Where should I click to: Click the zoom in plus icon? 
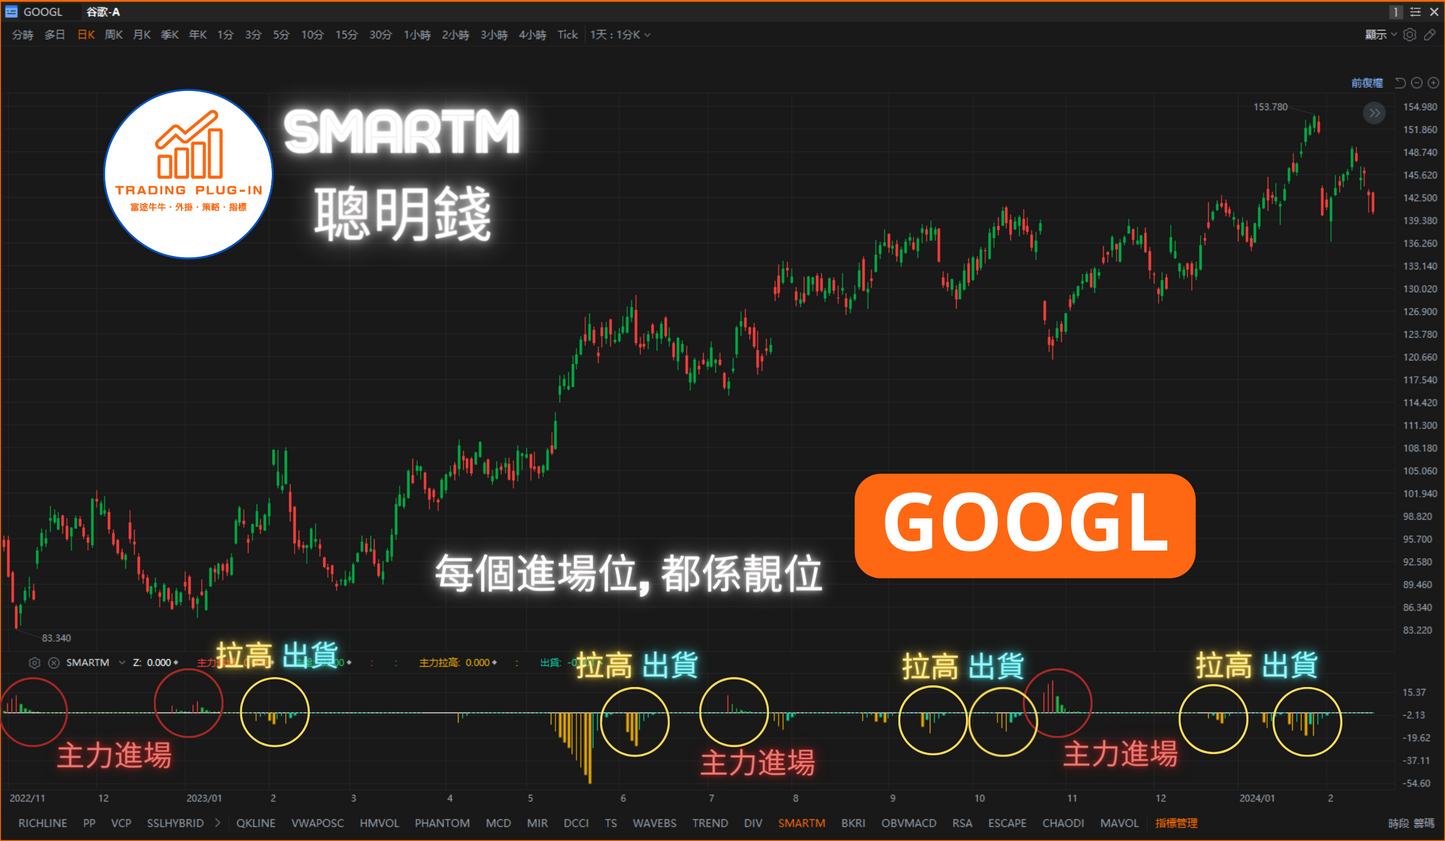(1433, 83)
